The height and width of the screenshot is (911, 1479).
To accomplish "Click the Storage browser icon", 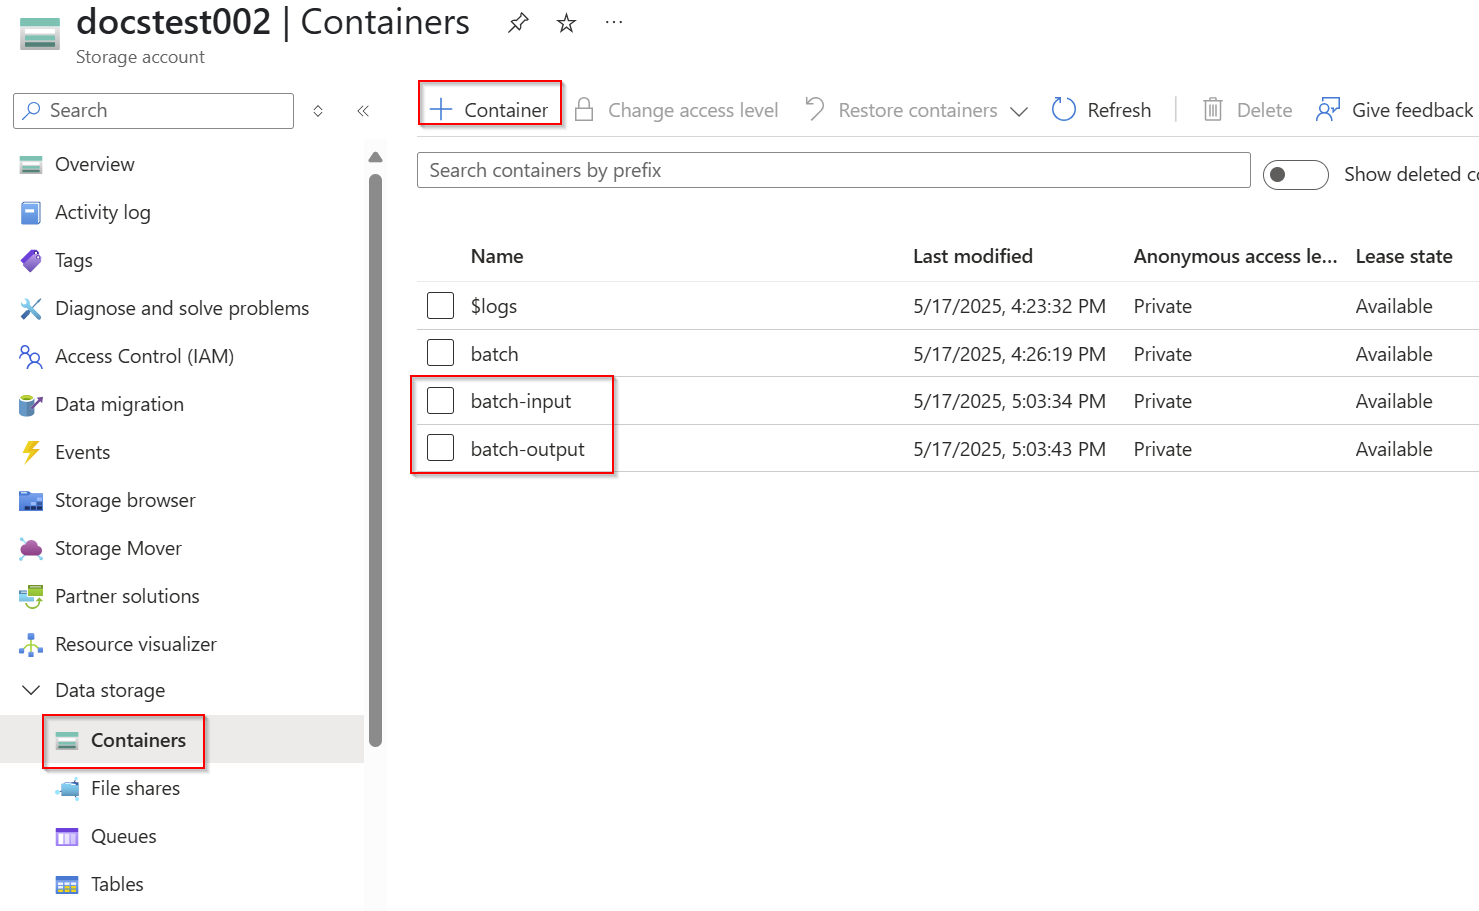I will tap(31, 501).
